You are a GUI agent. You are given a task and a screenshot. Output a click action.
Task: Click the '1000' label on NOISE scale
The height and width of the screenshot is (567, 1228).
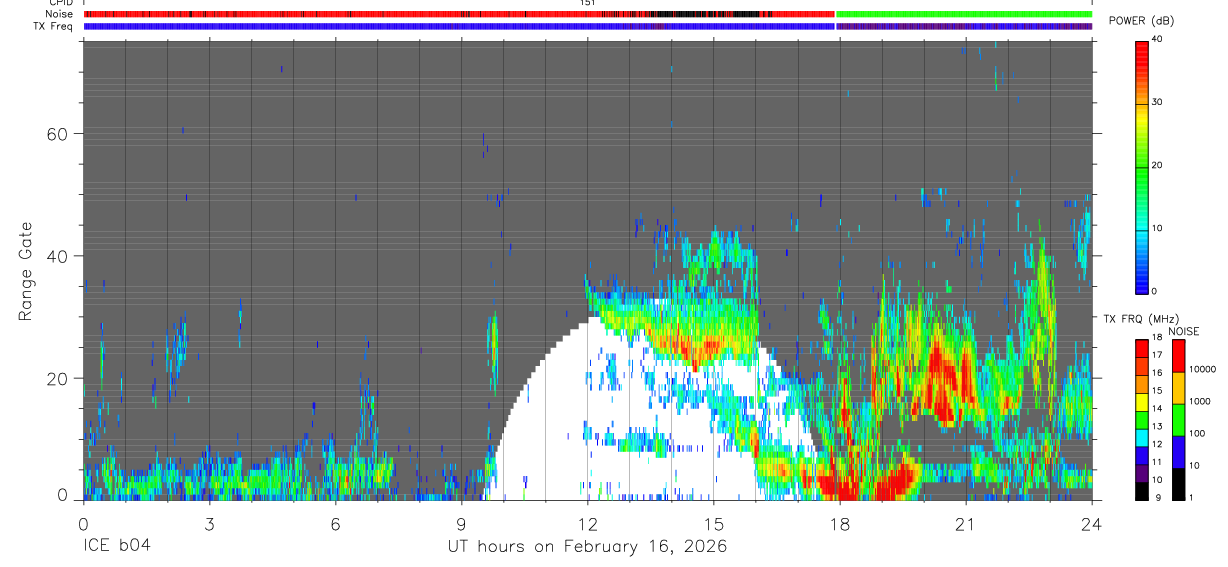point(1199,401)
